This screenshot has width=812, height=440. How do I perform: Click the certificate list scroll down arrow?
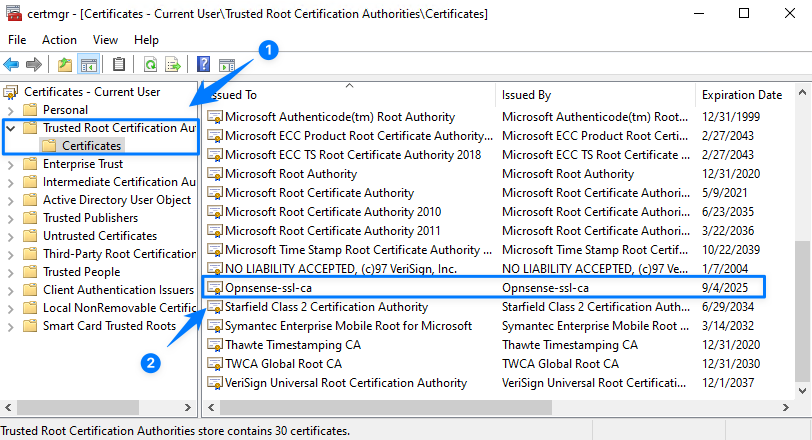point(802,391)
